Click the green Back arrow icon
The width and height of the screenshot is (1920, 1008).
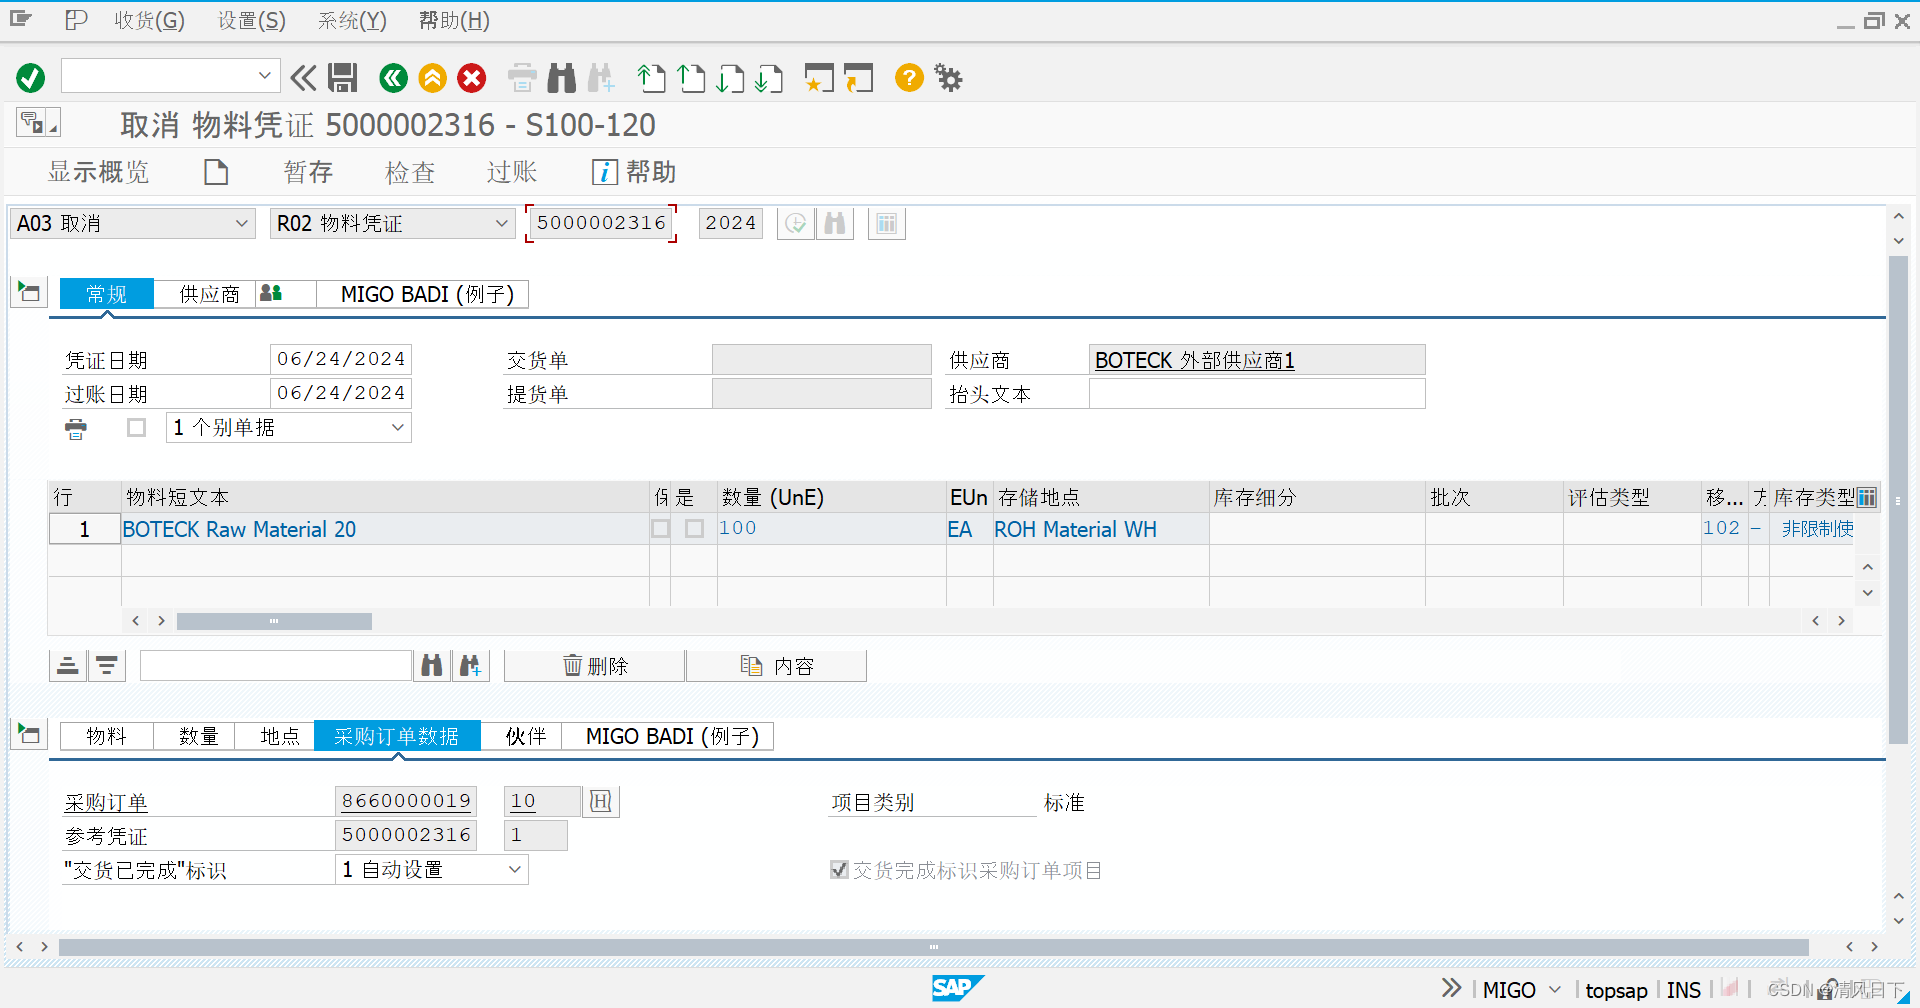[x=394, y=77]
